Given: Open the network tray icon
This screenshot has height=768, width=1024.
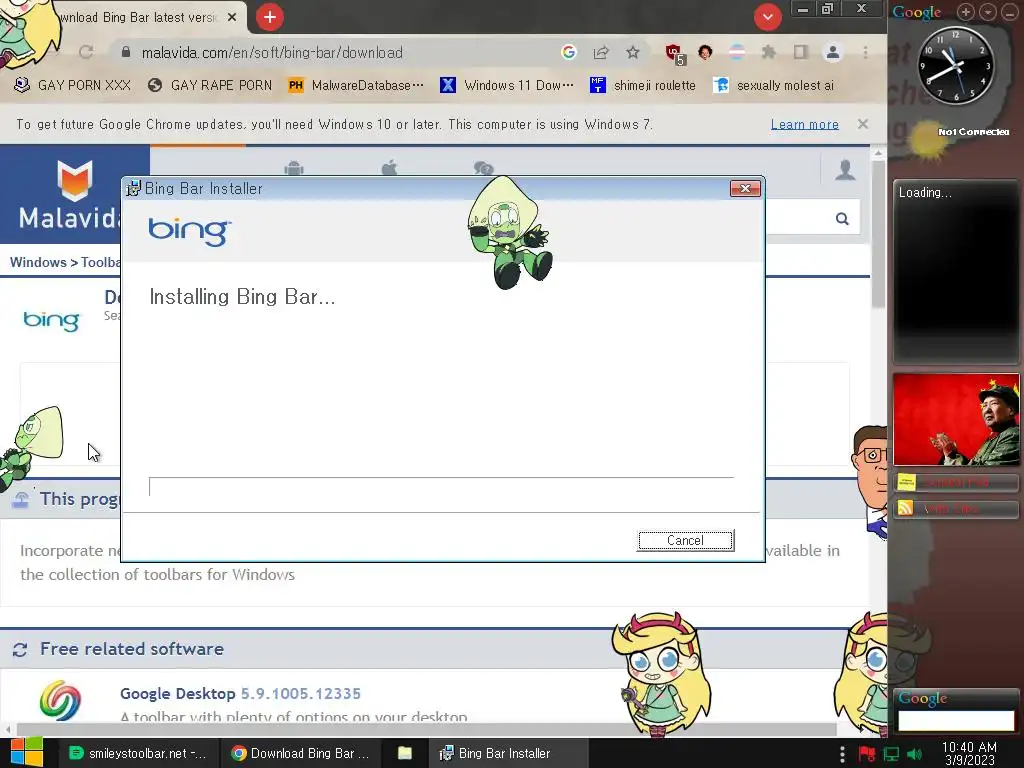Looking at the screenshot, I should click(x=891, y=754).
